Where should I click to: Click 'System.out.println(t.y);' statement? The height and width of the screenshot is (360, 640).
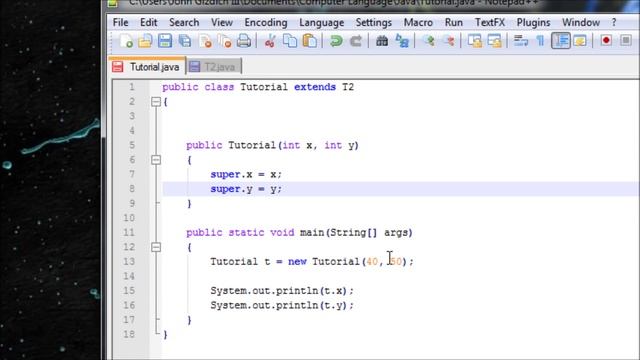pyautogui.click(x=282, y=305)
